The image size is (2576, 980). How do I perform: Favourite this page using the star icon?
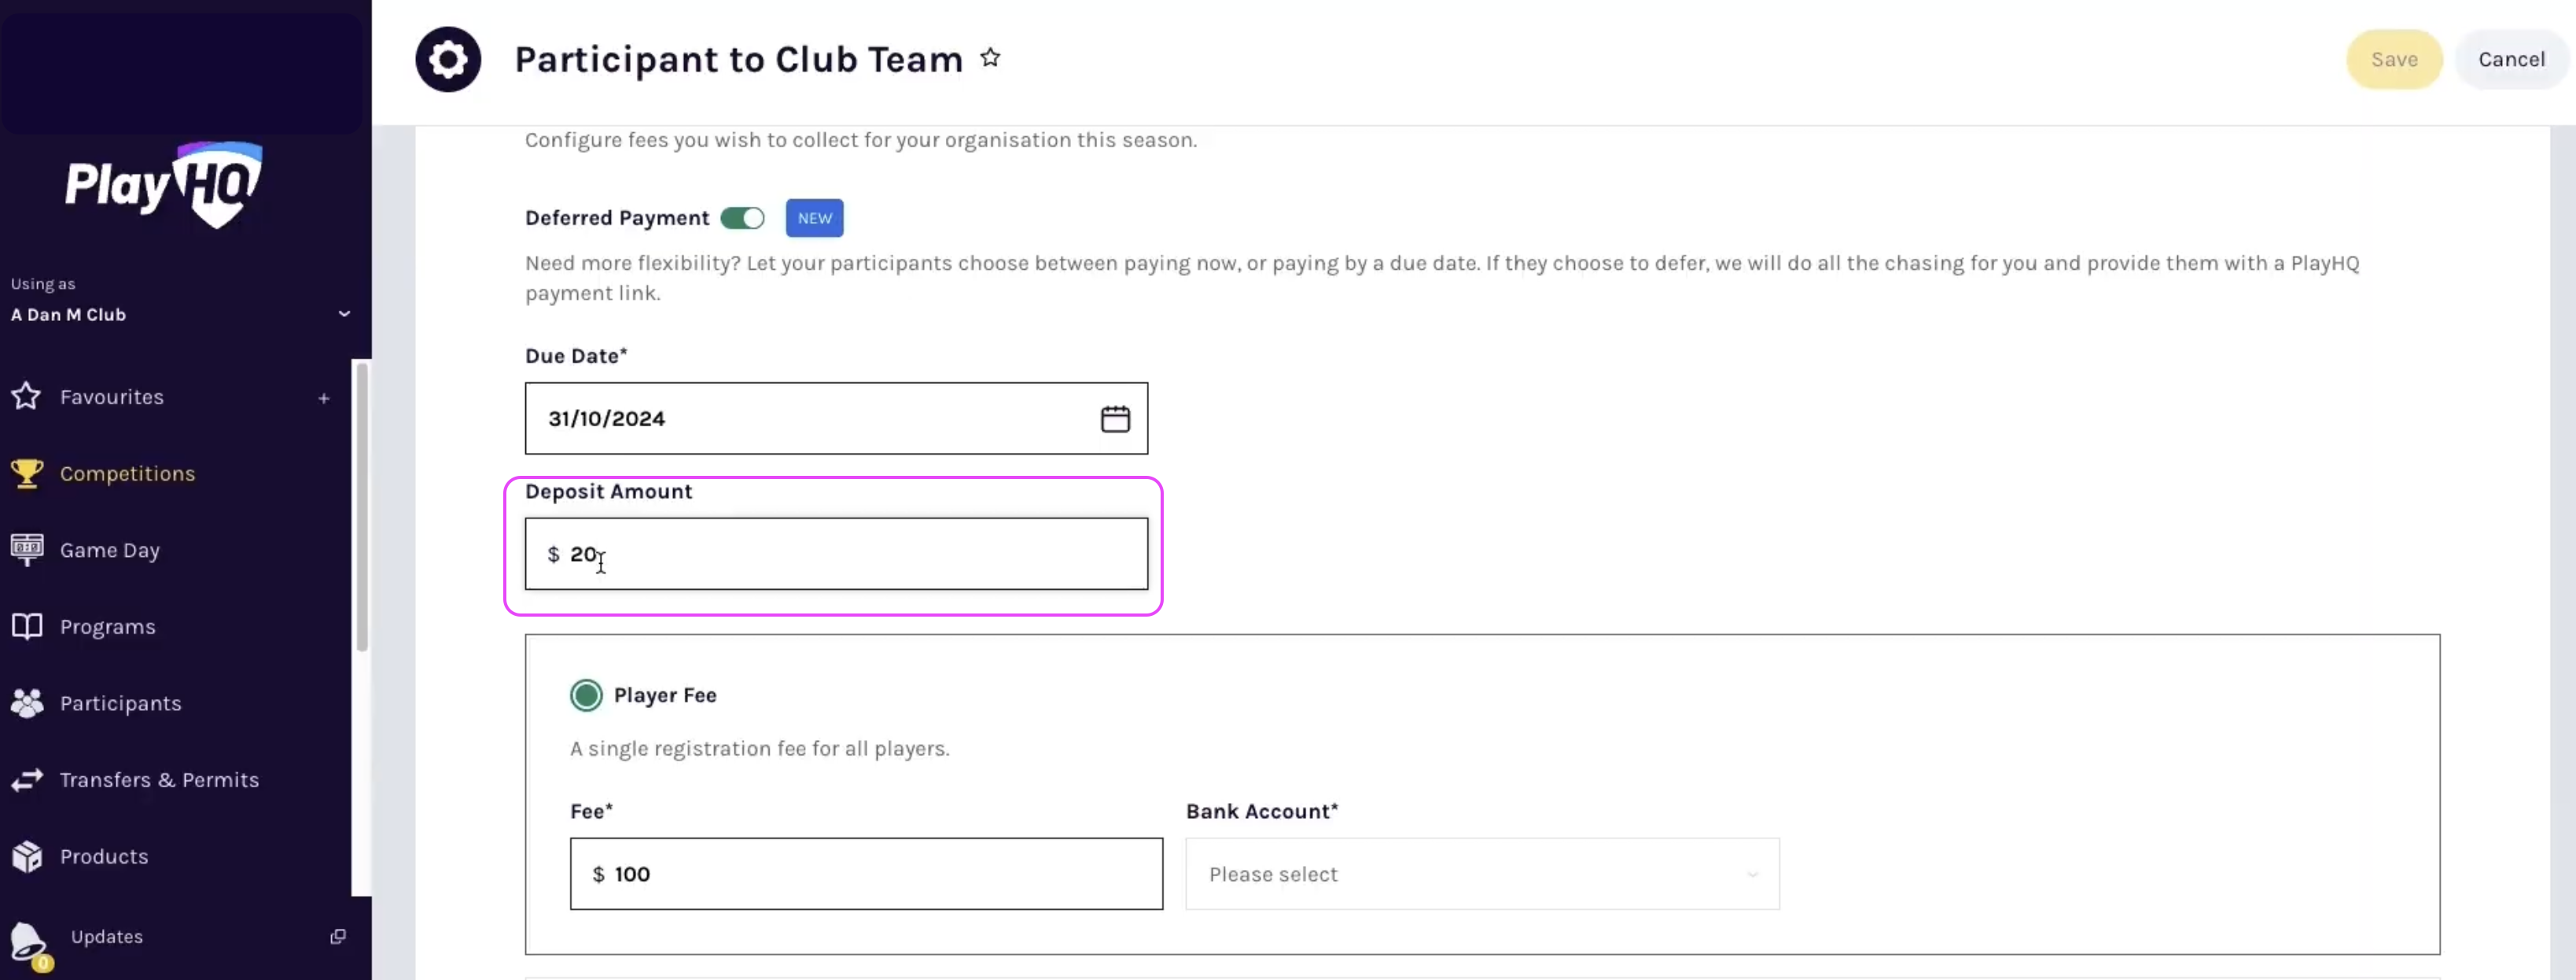pyautogui.click(x=991, y=57)
